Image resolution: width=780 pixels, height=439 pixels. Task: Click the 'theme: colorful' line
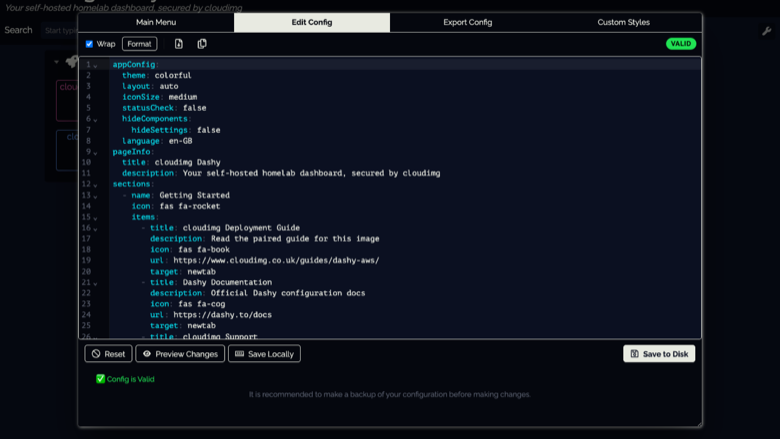[x=157, y=76]
